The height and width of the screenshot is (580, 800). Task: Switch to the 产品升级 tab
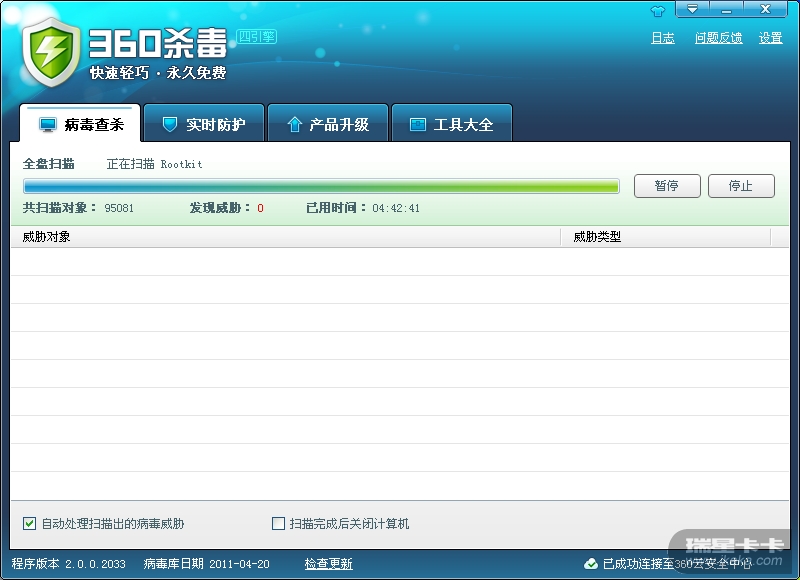[x=328, y=123]
